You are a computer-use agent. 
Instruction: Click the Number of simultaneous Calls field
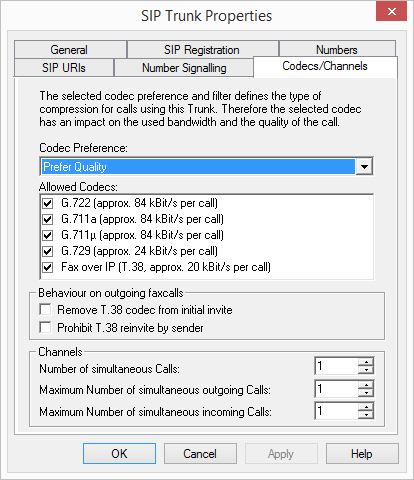click(336, 366)
